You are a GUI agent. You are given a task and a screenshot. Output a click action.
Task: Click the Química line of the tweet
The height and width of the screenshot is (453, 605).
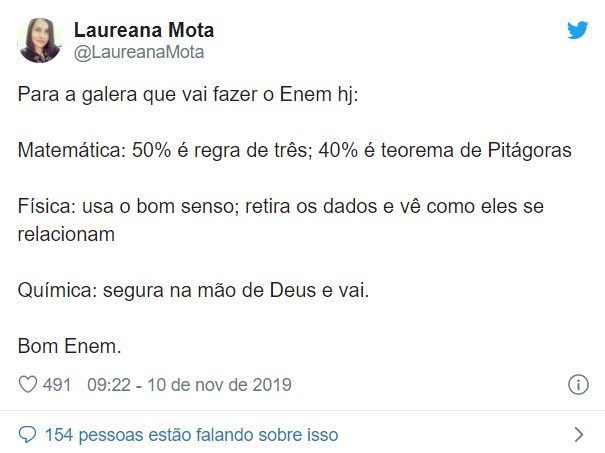[x=193, y=290]
